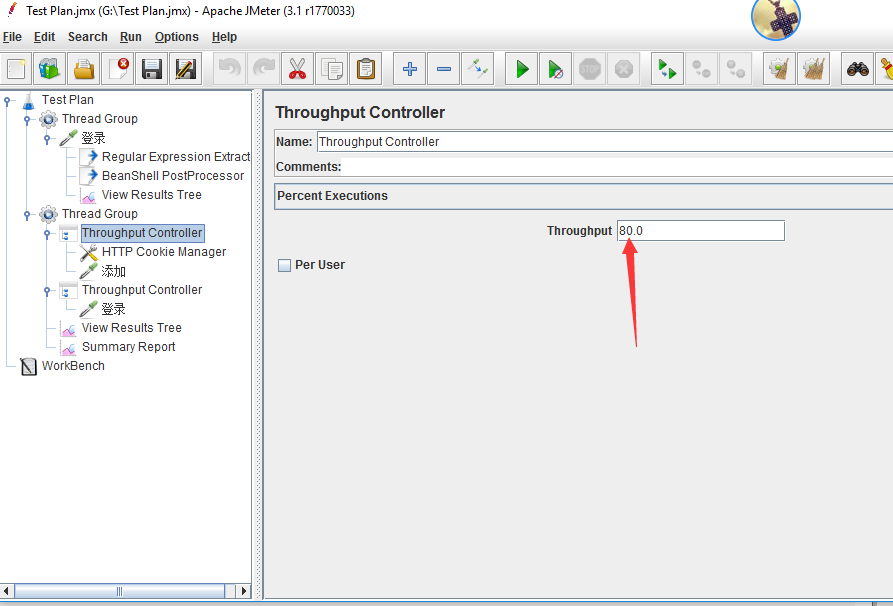This screenshot has height=606, width=893.
Task: Click the Comments input field
Action: click(x=617, y=167)
